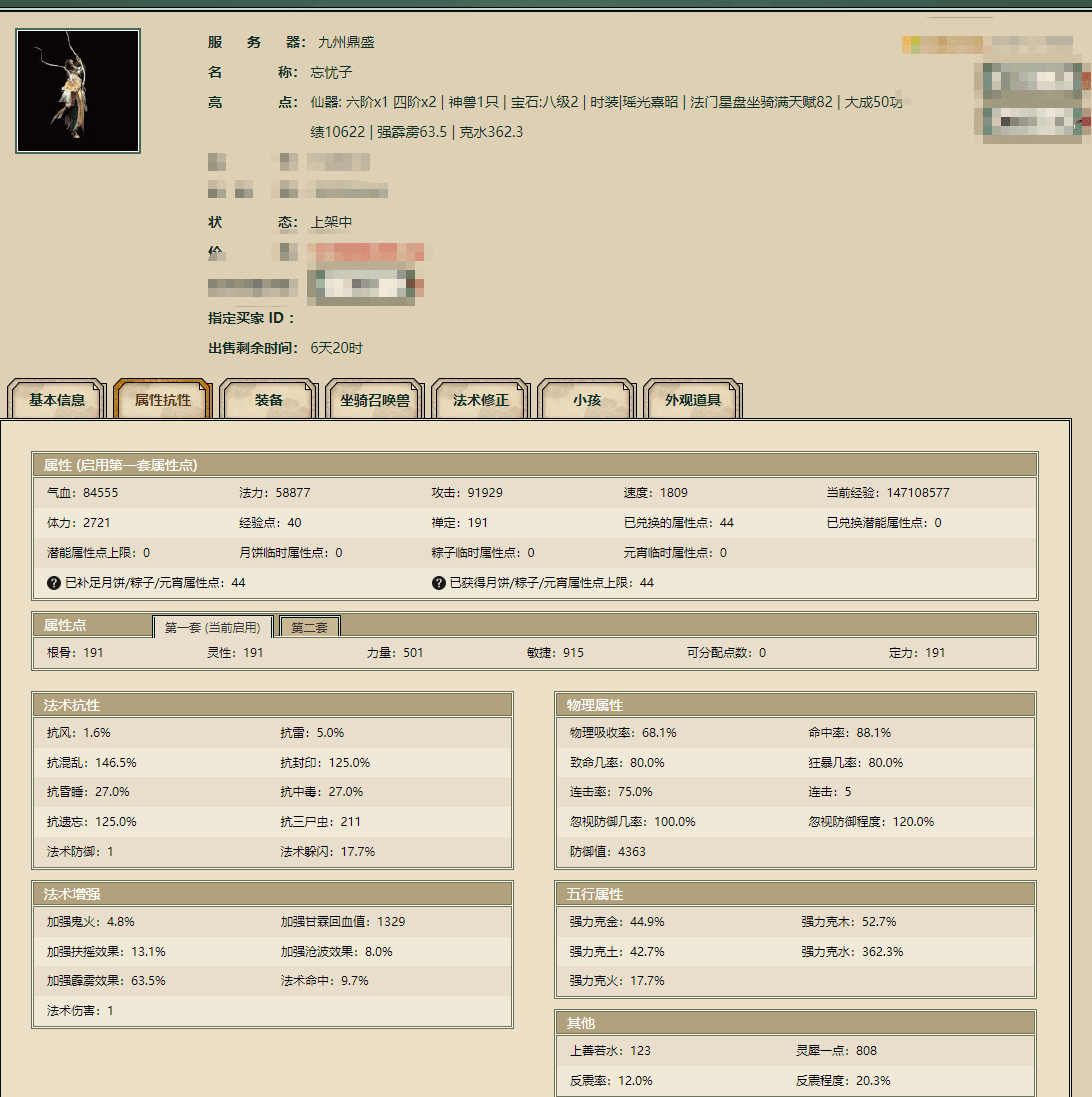Viewport: 1092px width, 1097px height.
Task: Click the character name 忘忧子
Action: pyautogui.click(x=331, y=72)
